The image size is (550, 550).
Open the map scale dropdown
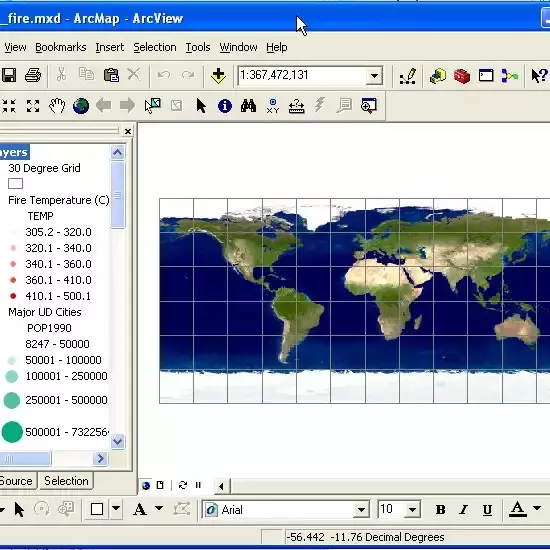click(x=374, y=75)
